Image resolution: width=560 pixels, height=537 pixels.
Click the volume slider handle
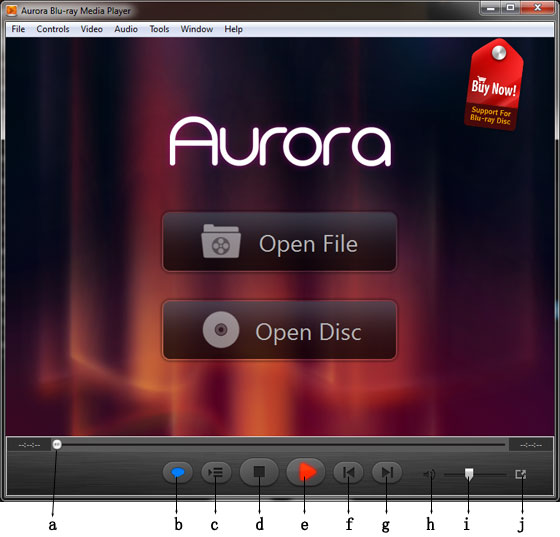[469, 474]
